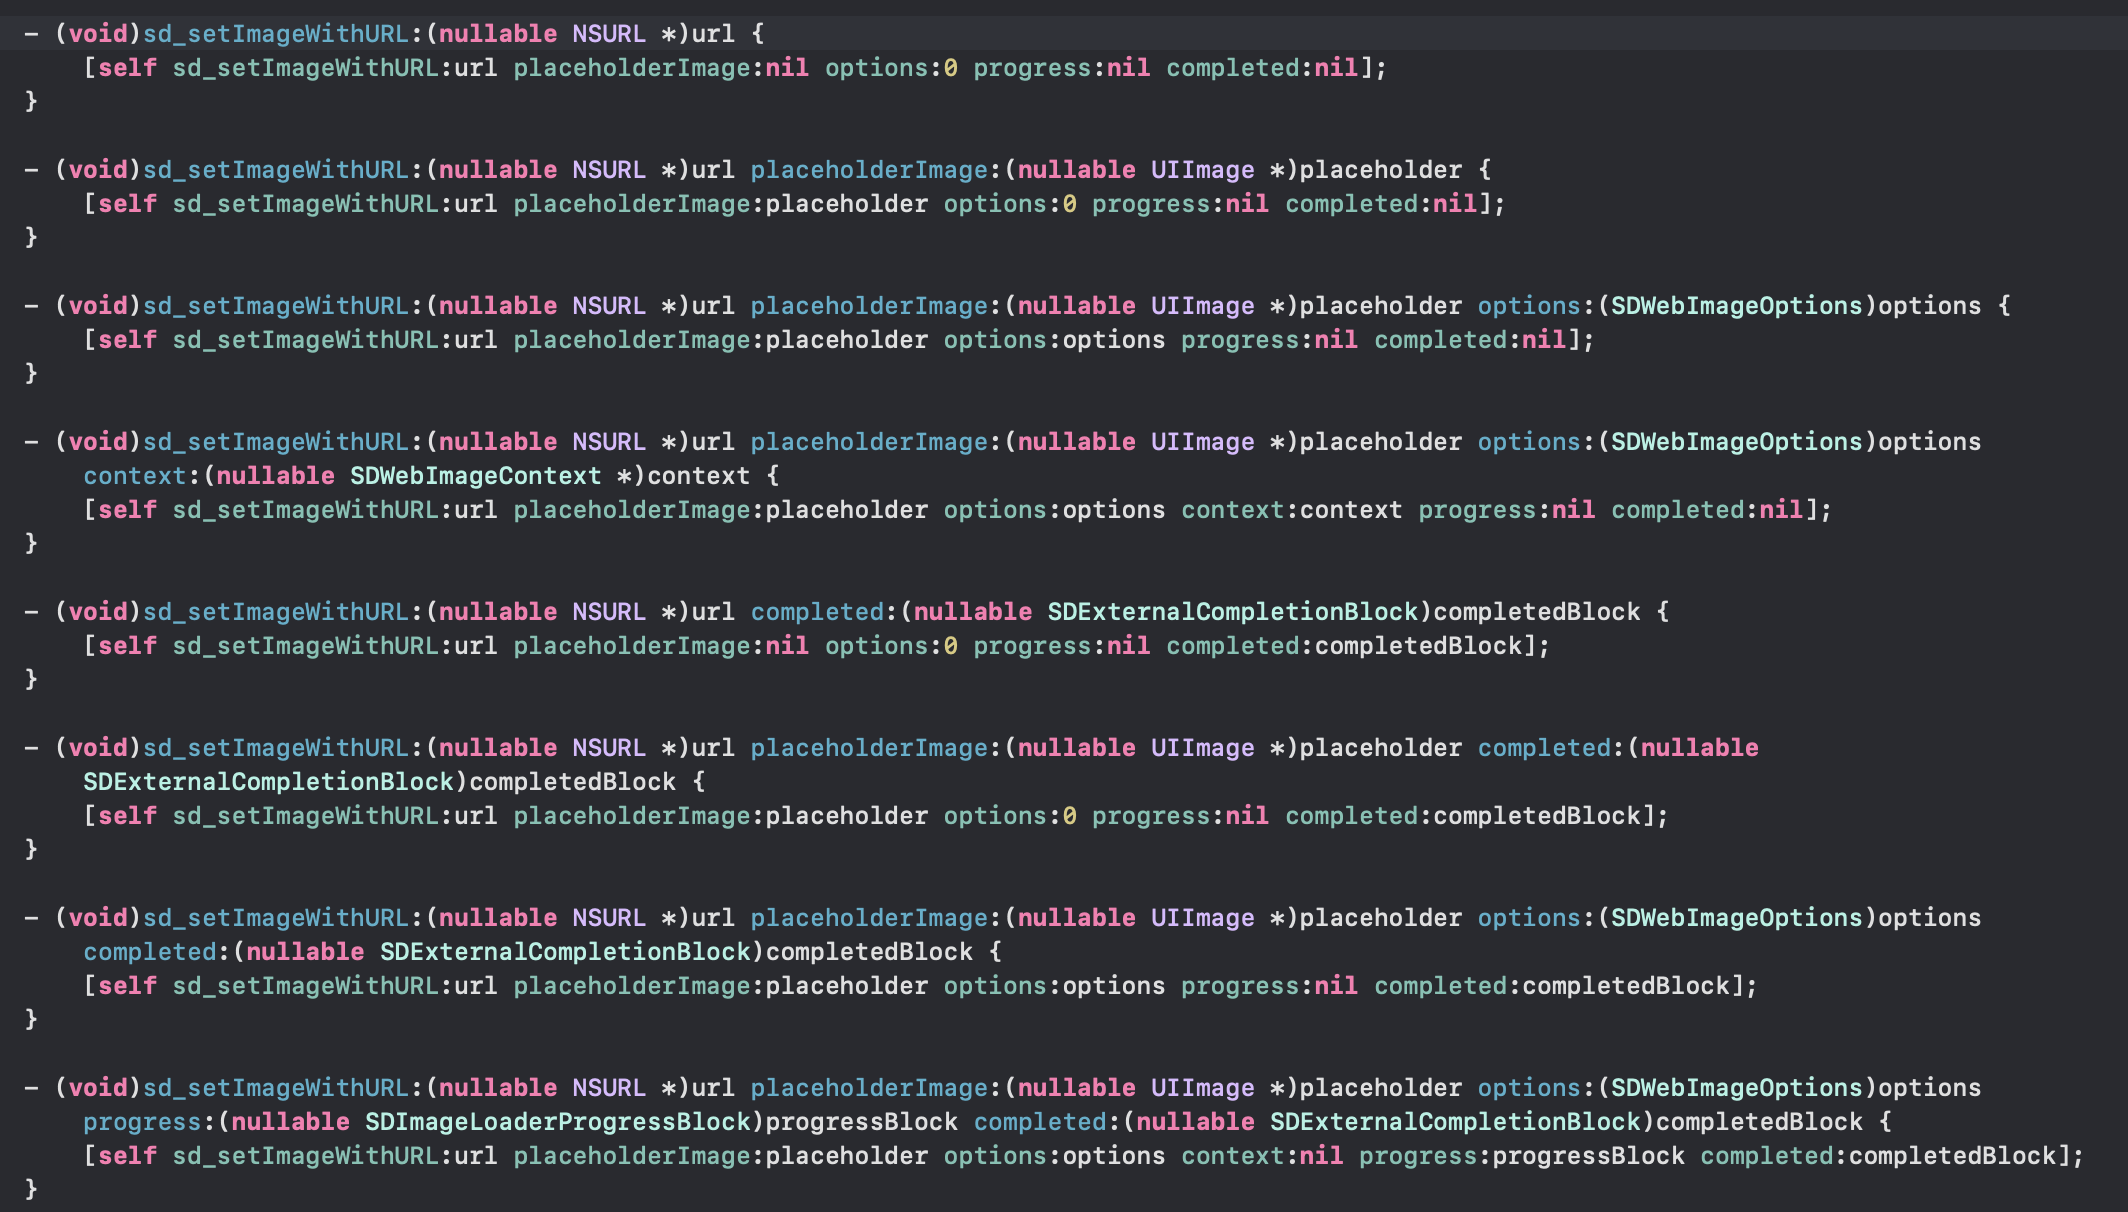Click the progress: label starting the wrapped line

click(143, 1122)
